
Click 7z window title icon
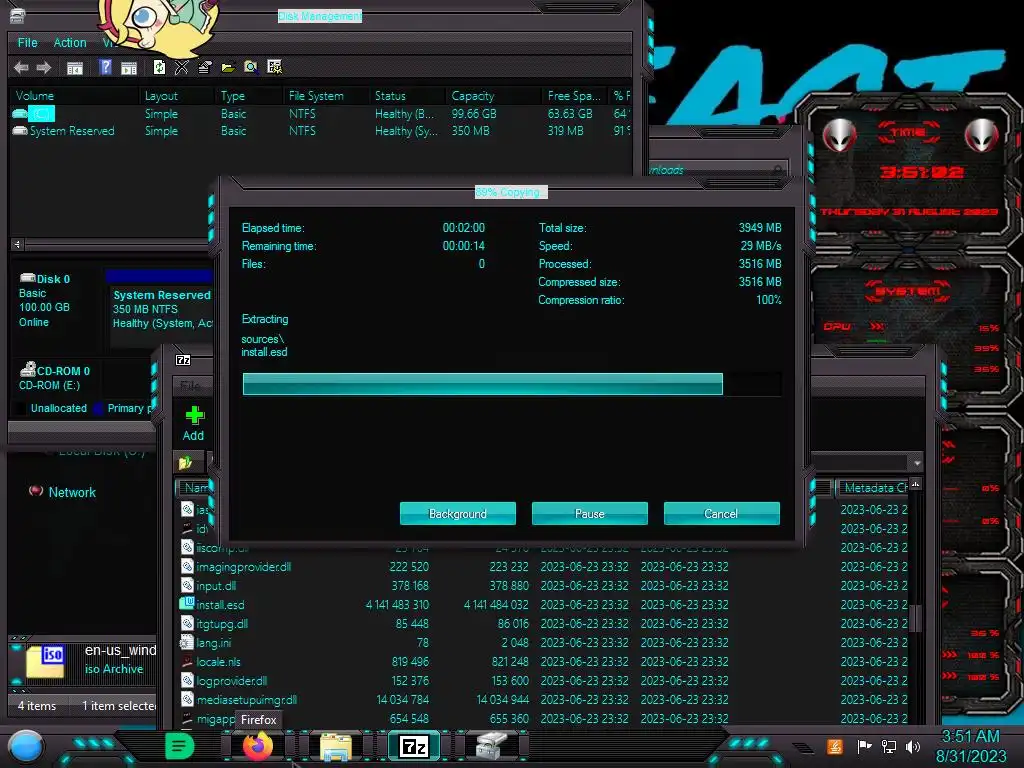click(184, 360)
